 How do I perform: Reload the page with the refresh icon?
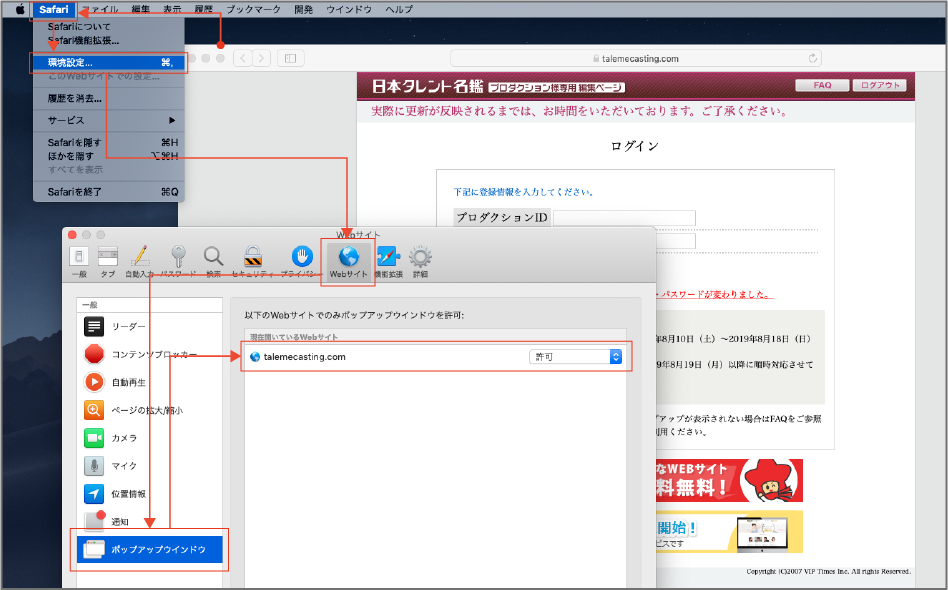click(x=813, y=59)
